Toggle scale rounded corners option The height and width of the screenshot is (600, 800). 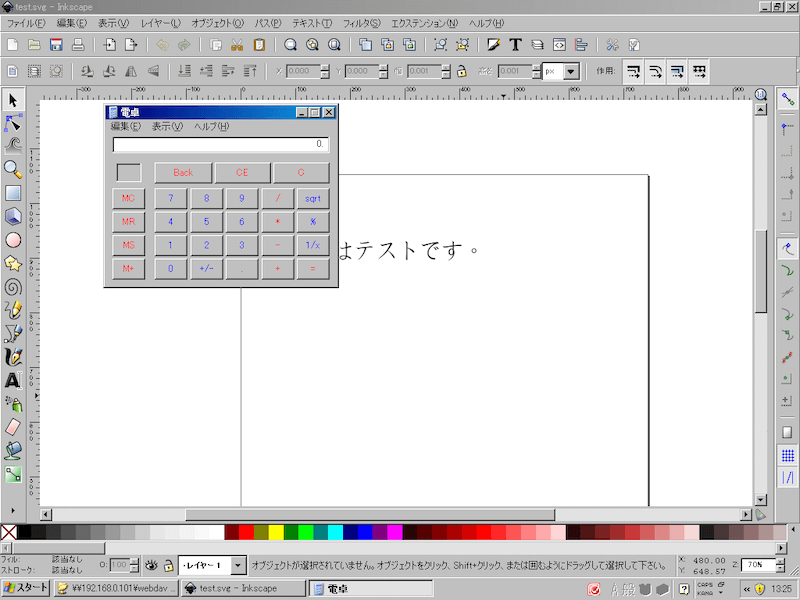[x=656, y=71]
